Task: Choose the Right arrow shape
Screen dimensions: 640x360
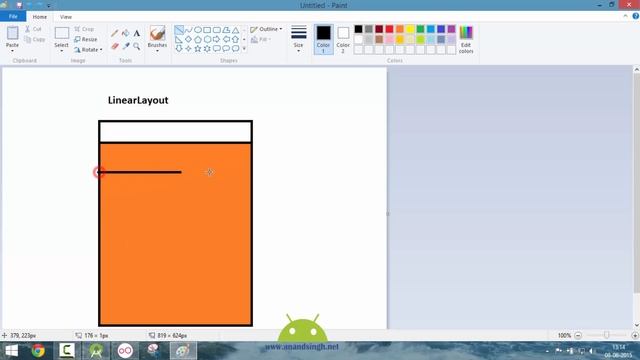Action: click(x=217, y=39)
